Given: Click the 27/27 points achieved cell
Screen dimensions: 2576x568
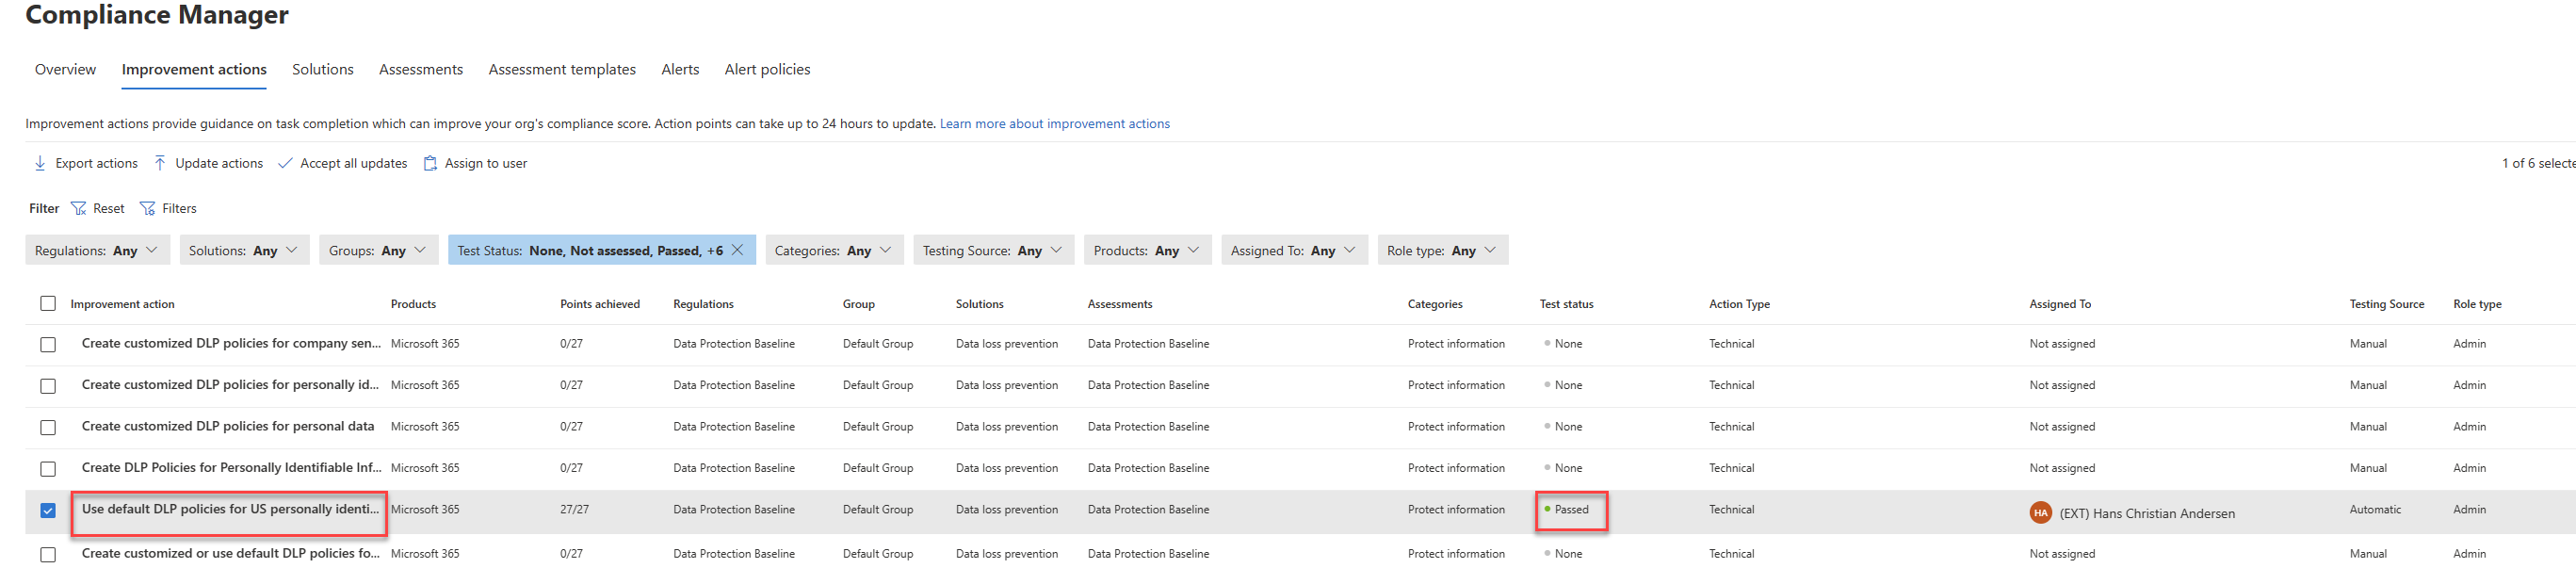Looking at the screenshot, I should [574, 509].
